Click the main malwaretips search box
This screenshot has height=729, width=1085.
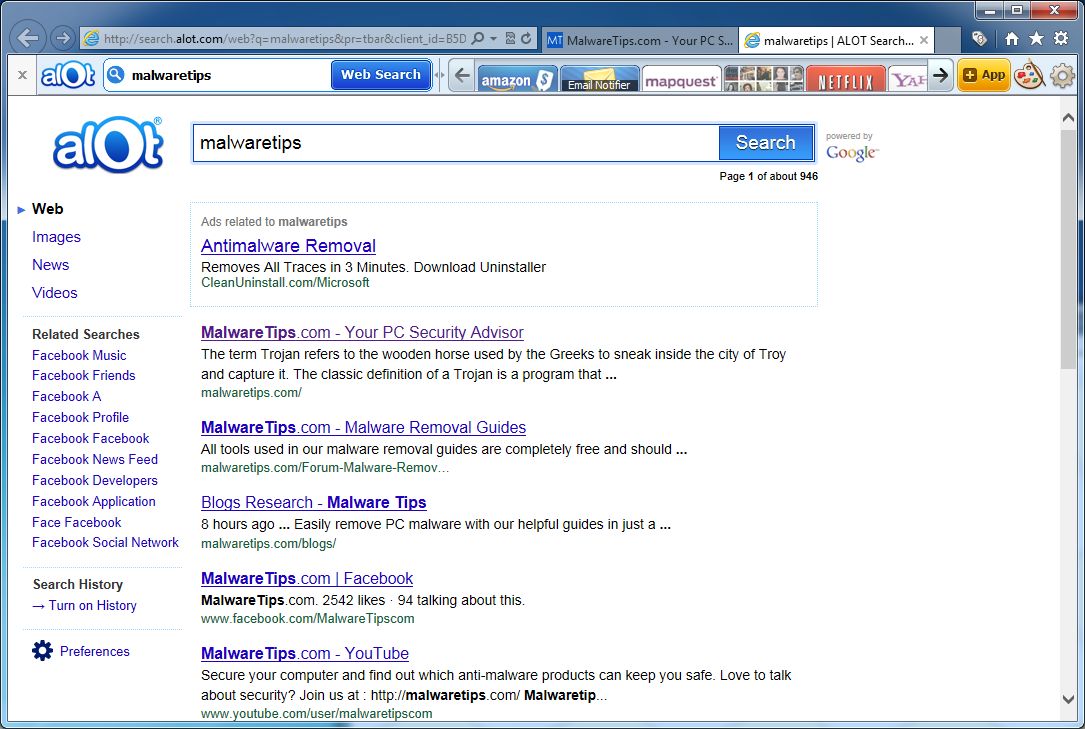tap(455, 143)
